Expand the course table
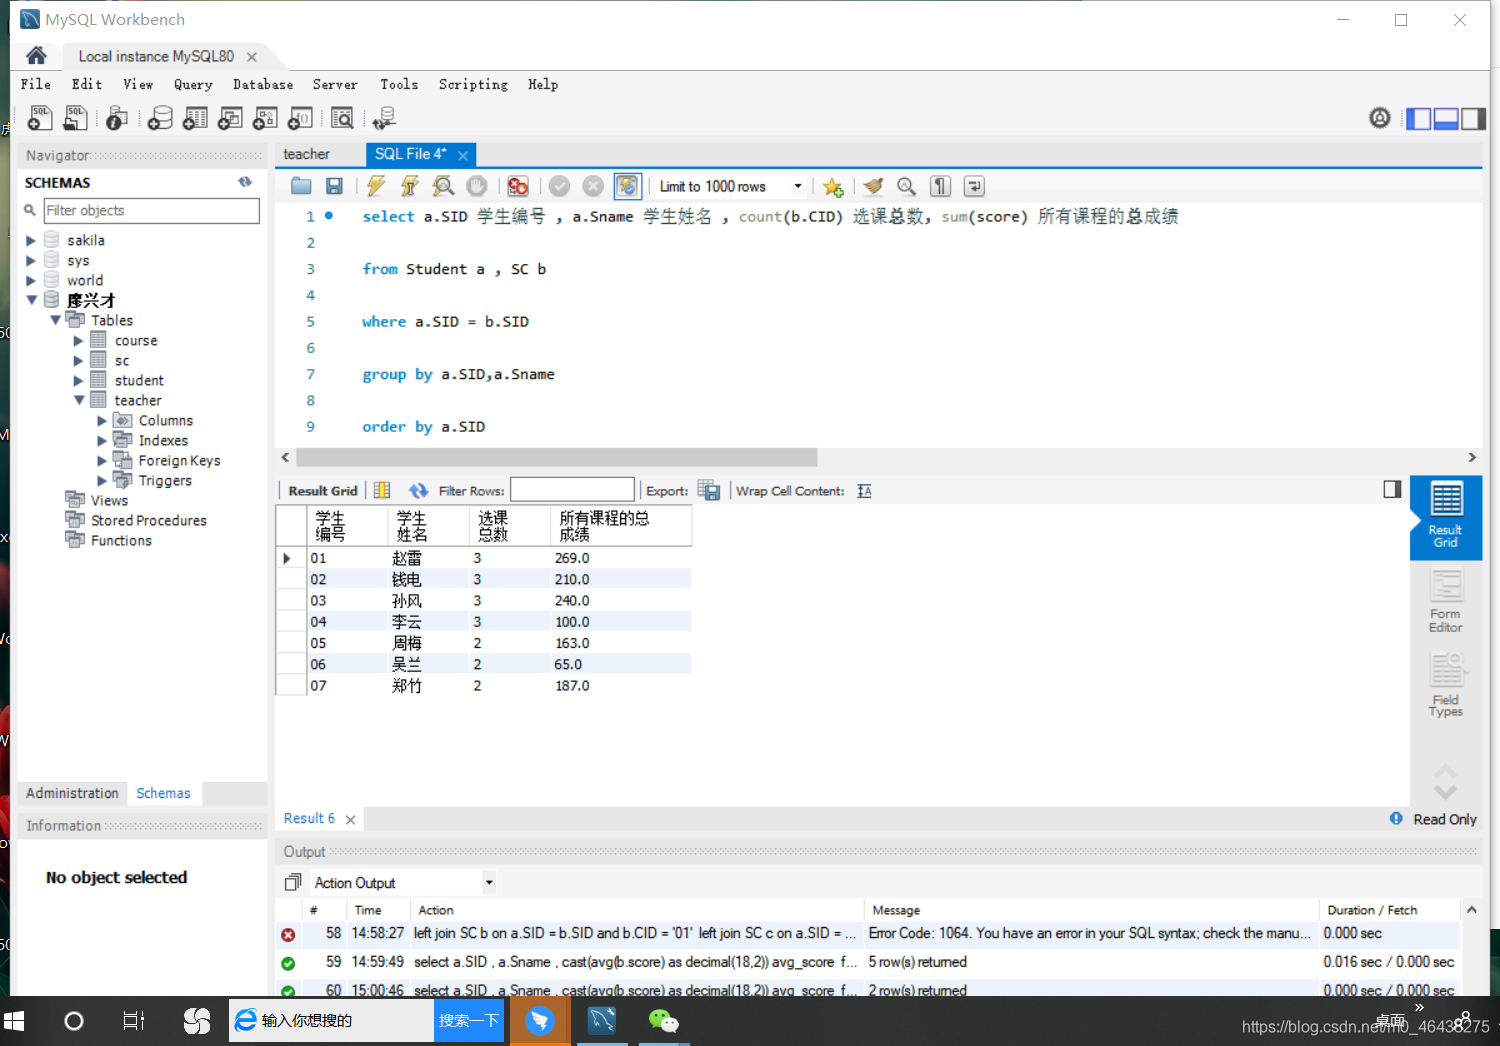The height and width of the screenshot is (1046, 1500). [79, 340]
